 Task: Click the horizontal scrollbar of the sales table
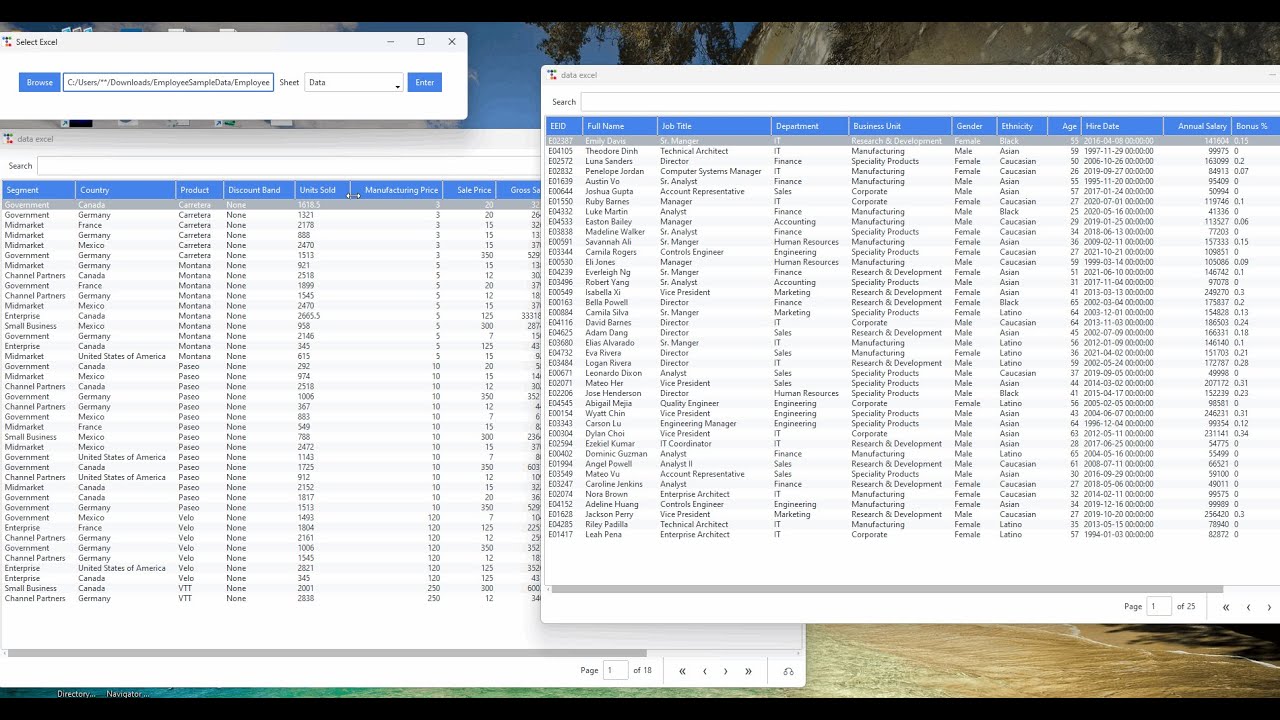(x=300, y=653)
